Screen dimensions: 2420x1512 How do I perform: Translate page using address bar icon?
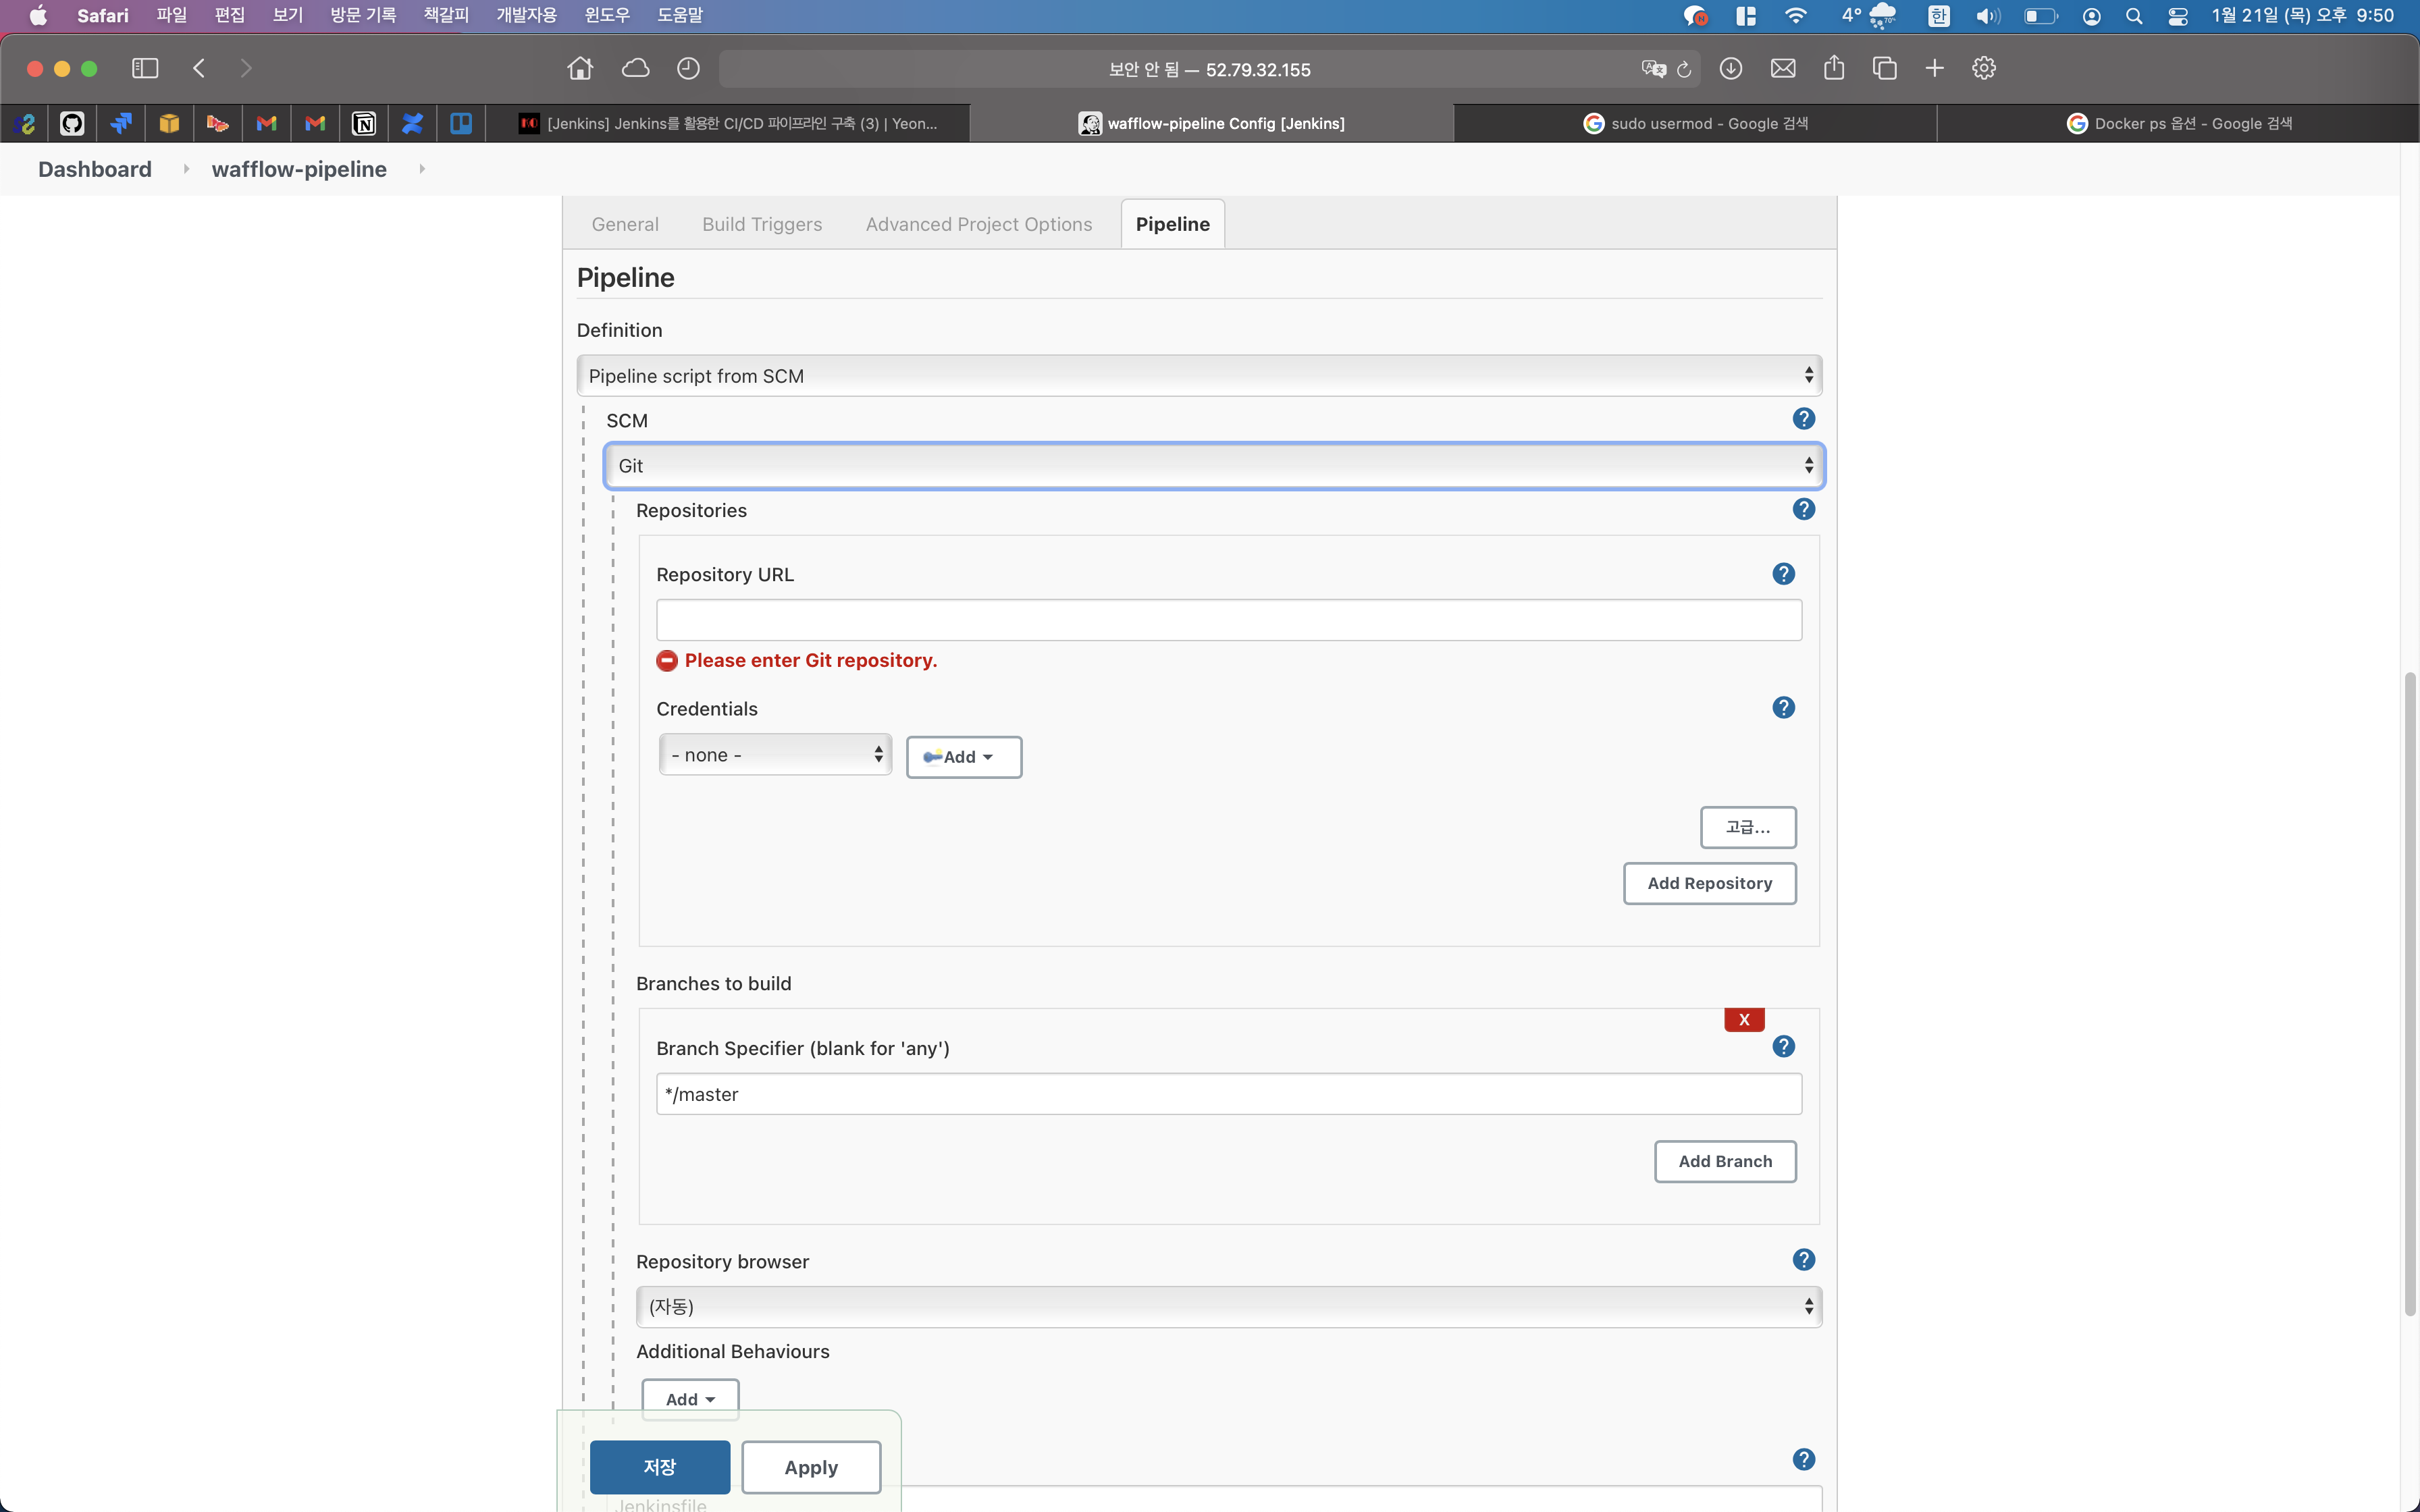point(1653,69)
